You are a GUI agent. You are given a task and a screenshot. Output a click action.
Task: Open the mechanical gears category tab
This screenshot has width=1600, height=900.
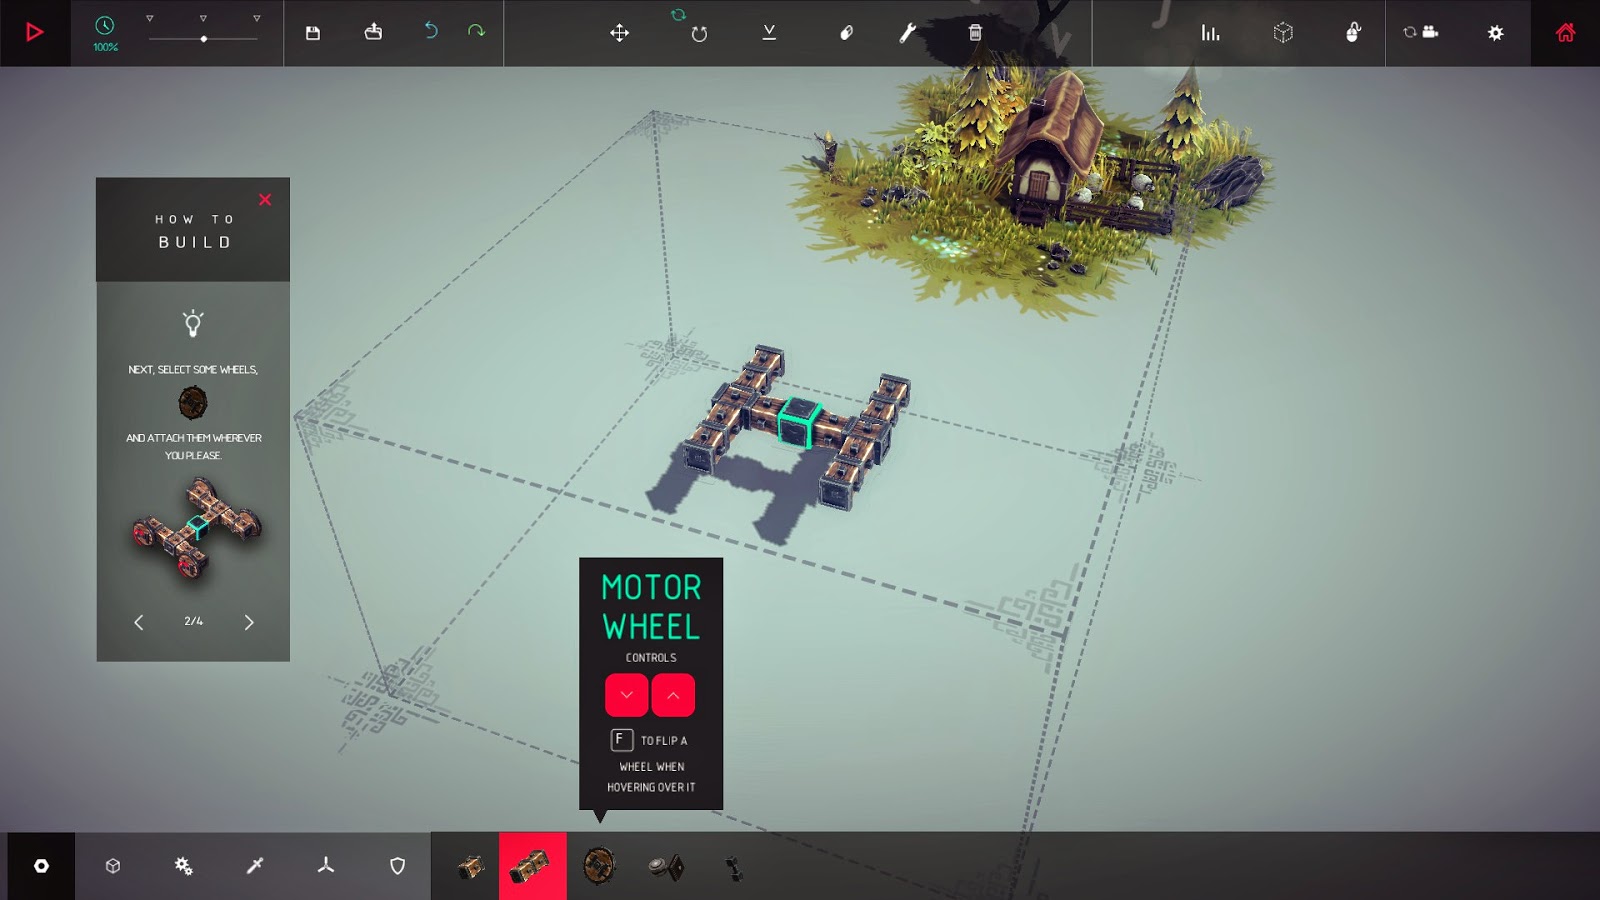tap(184, 866)
